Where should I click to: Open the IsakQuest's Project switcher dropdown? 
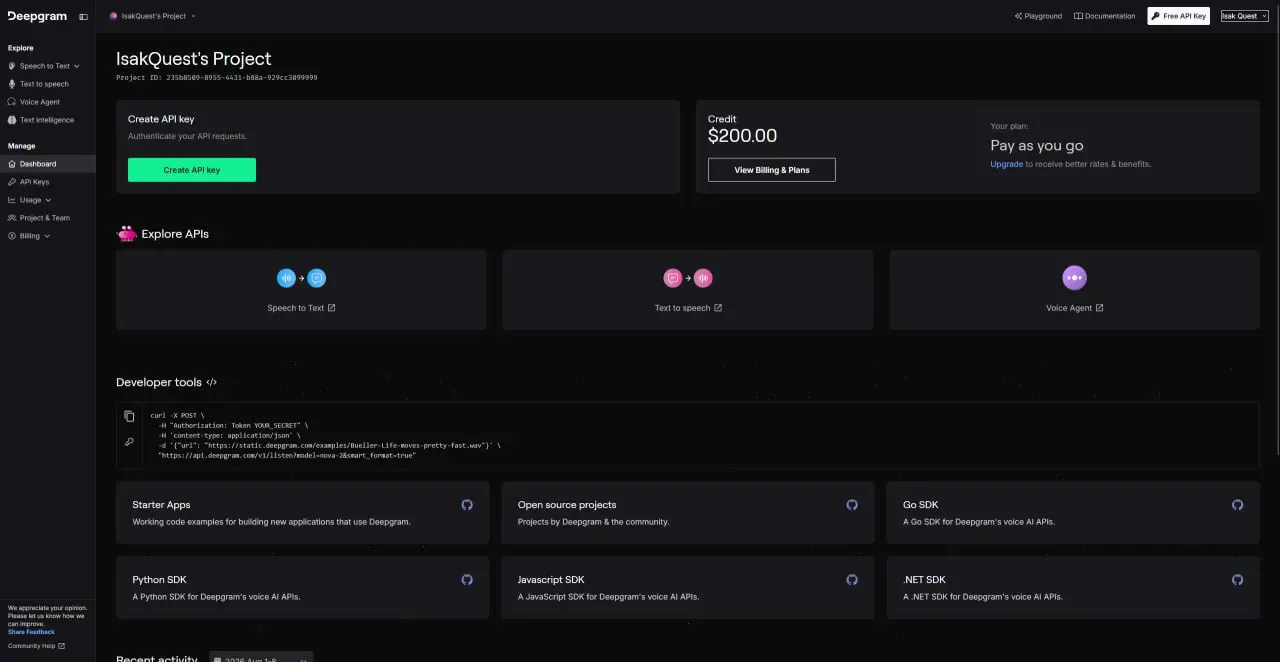pyautogui.click(x=152, y=16)
